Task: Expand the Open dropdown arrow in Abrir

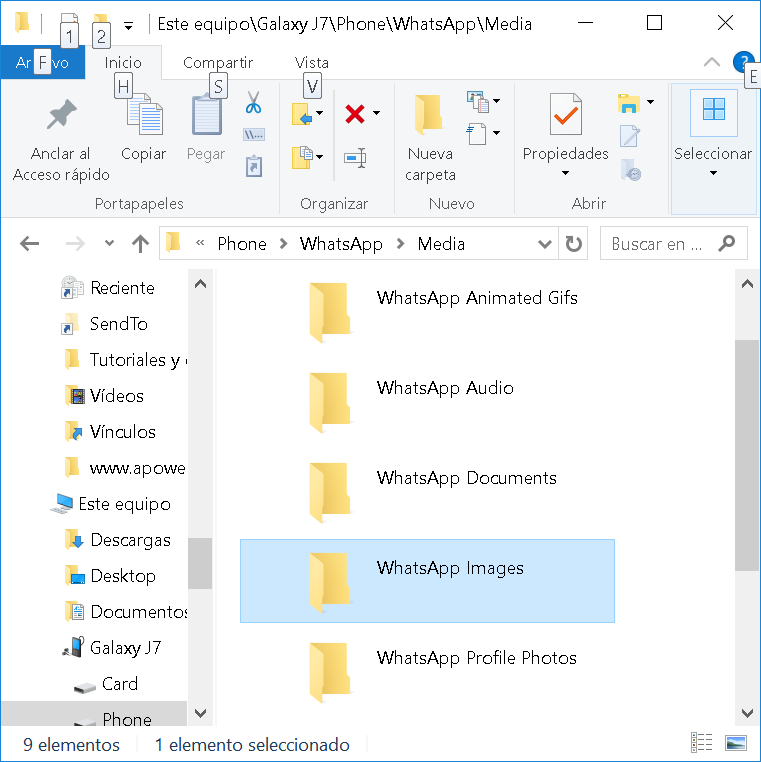Action: pos(650,102)
